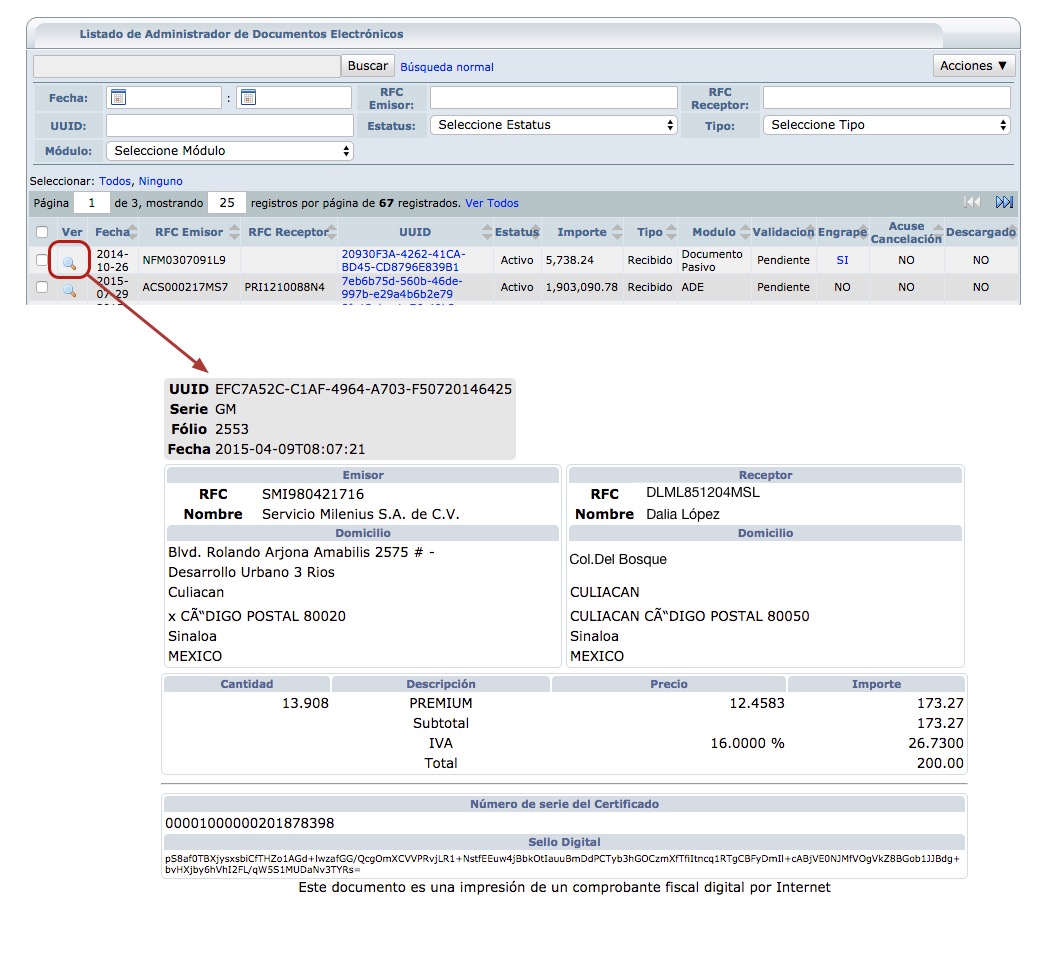Viewport: 1045px width, 961px height.
Task: Focus the main search text field
Action: tap(187, 66)
